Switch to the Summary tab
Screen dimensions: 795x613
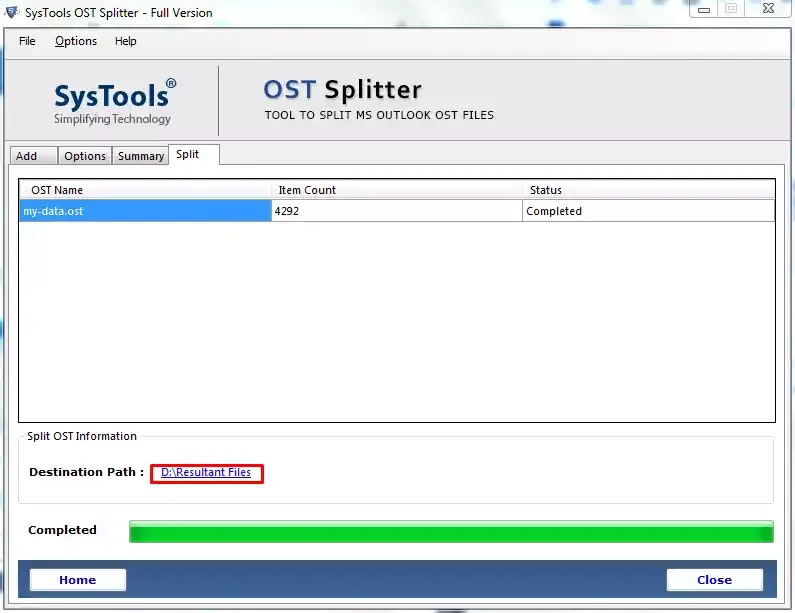(x=140, y=156)
